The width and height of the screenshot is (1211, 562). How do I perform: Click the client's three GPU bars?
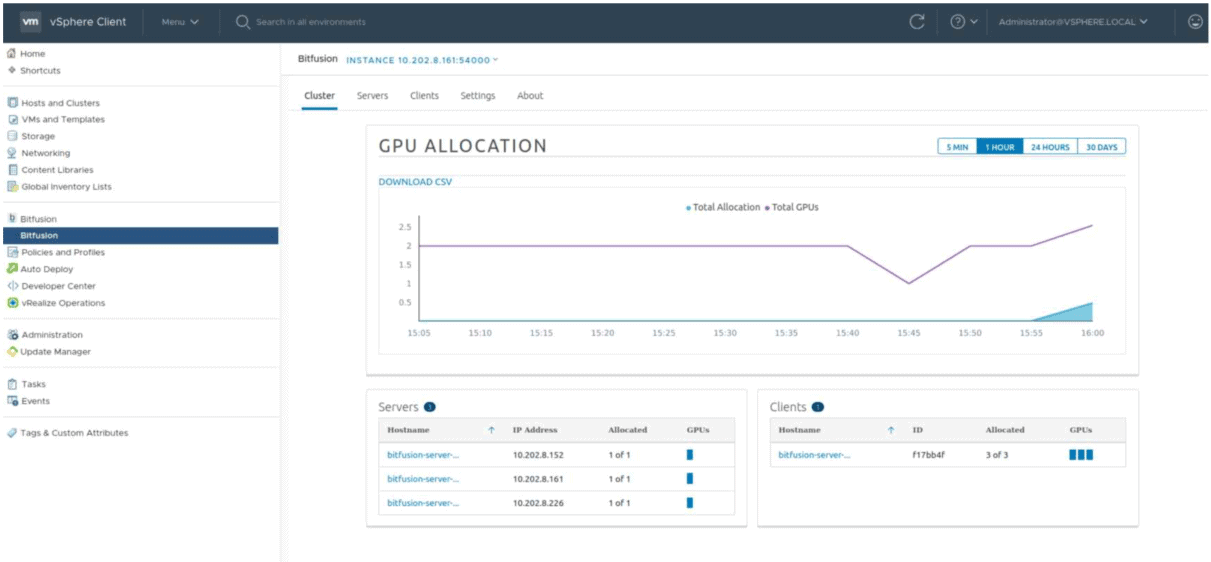(1082, 455)
